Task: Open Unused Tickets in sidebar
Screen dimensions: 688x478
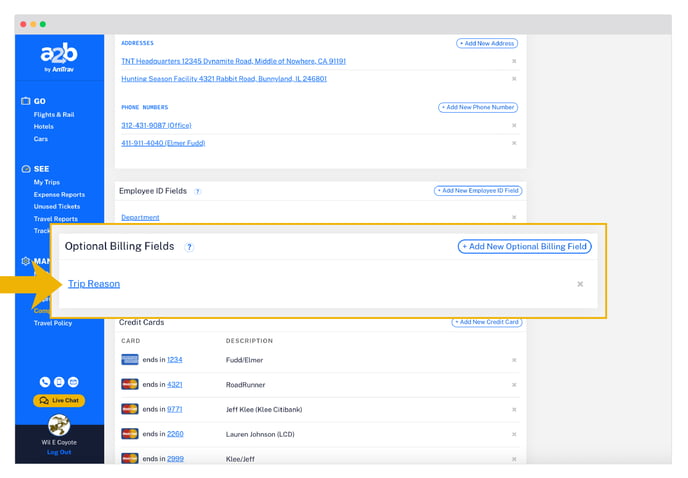Action: click(57, 207)
